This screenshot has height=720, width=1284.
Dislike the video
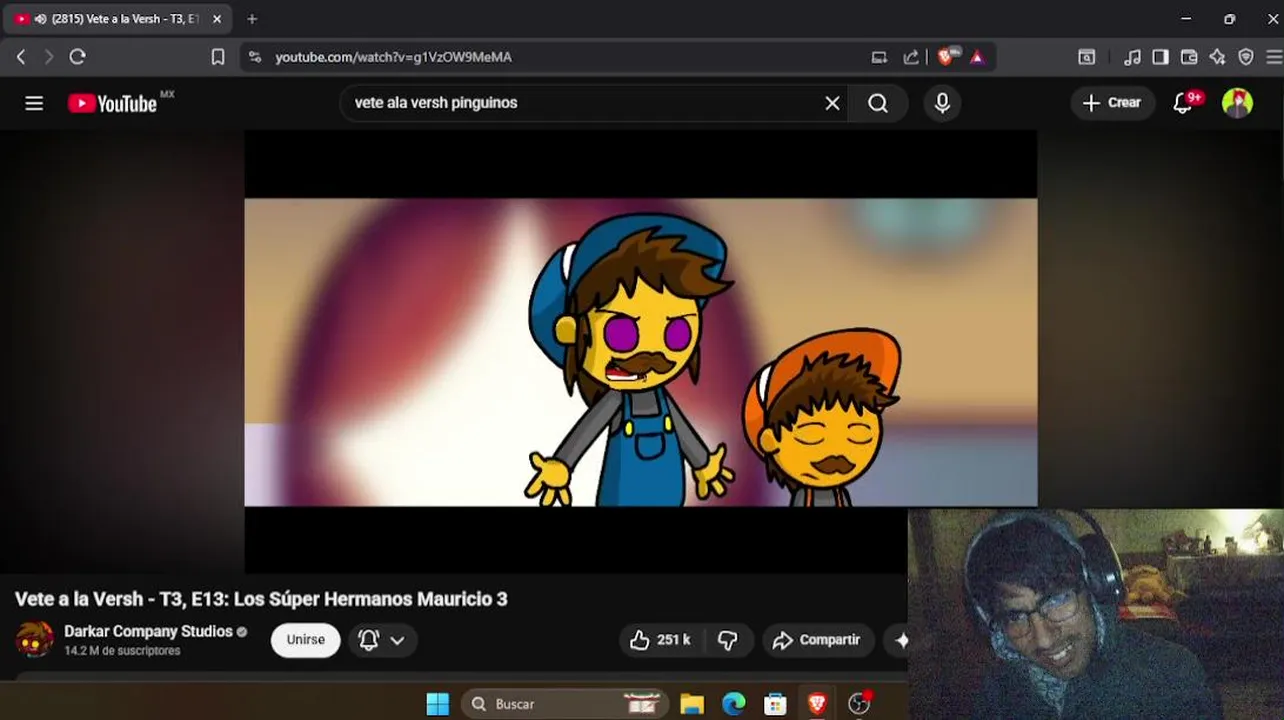728,640
